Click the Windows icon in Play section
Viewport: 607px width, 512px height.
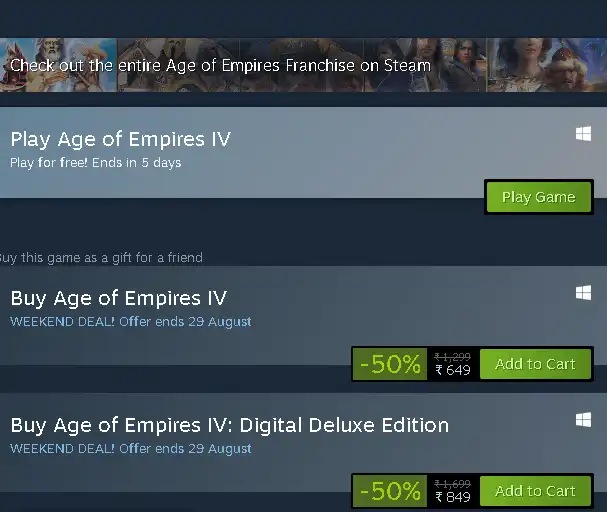tap(583, 134)
